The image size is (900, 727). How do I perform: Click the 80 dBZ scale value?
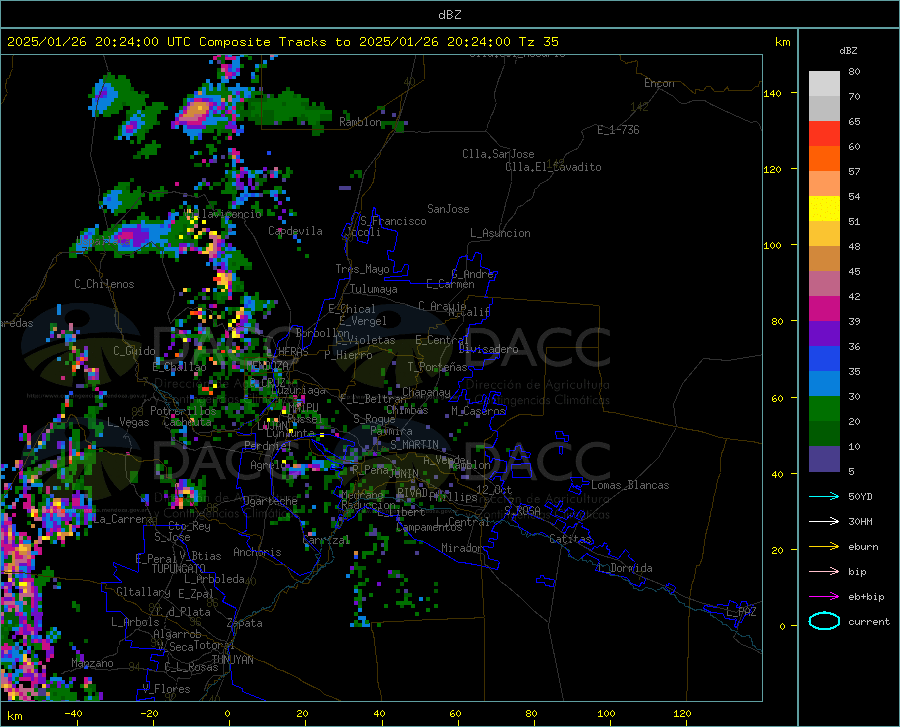point(854,71)
